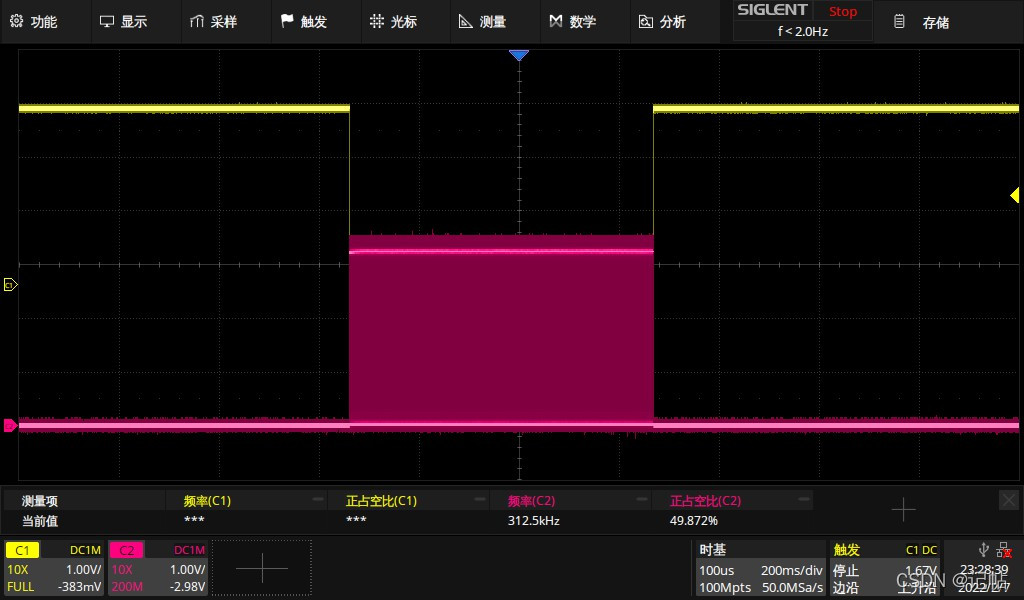Click the C1 -383mV offset value
The image size is (1024, 600).
[80, 586]
